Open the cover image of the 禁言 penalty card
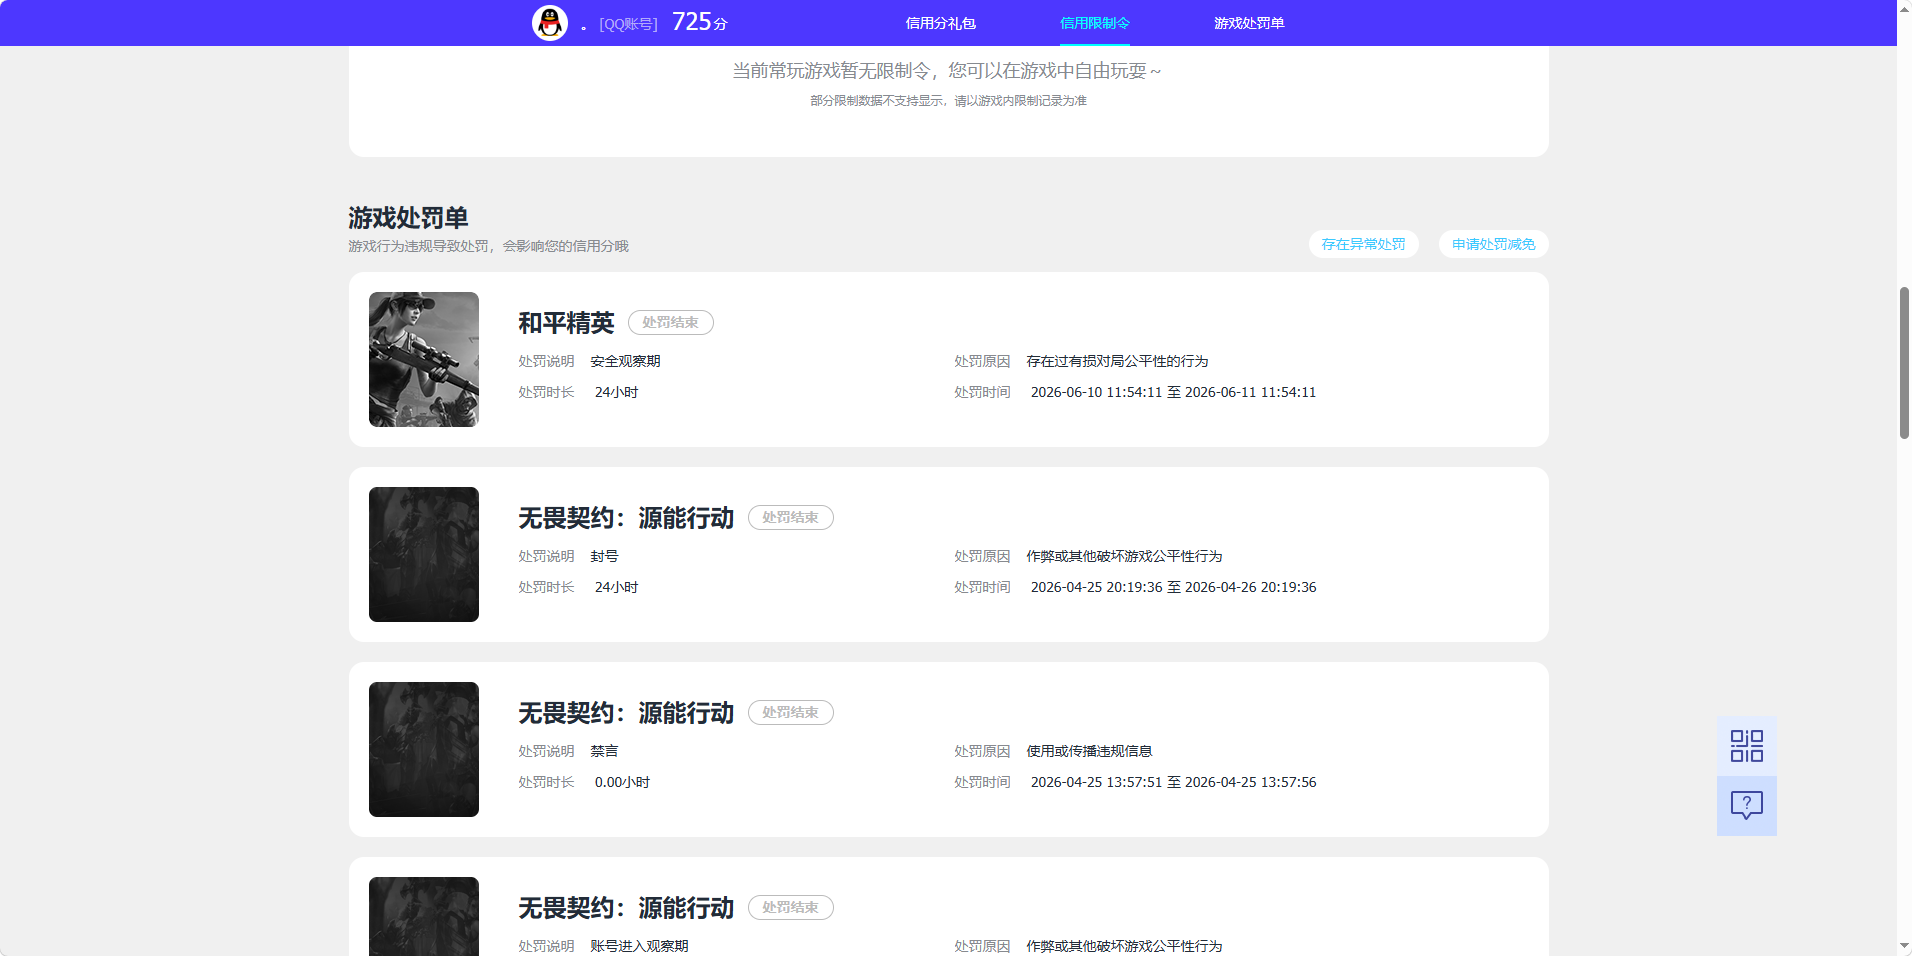The width and height of the screenshot is (1912, 956). 424,749
